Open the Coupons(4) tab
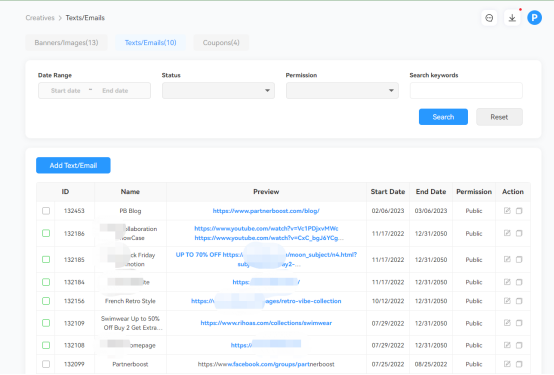The height and width of the screenshot is (375, 554). point(221,42)
